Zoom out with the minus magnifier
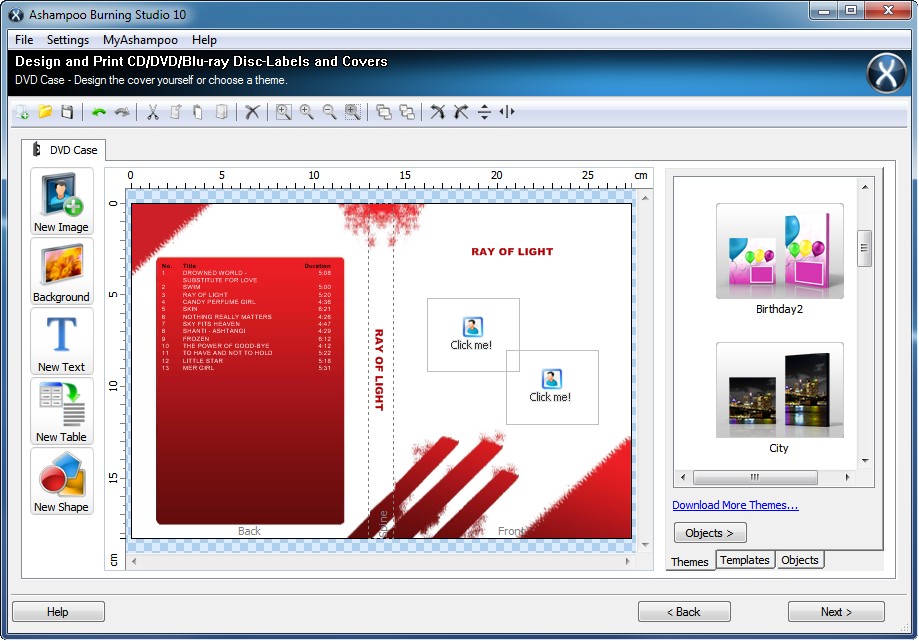The image size is (919, 641). pyautogui.click(x=329, y=112)
